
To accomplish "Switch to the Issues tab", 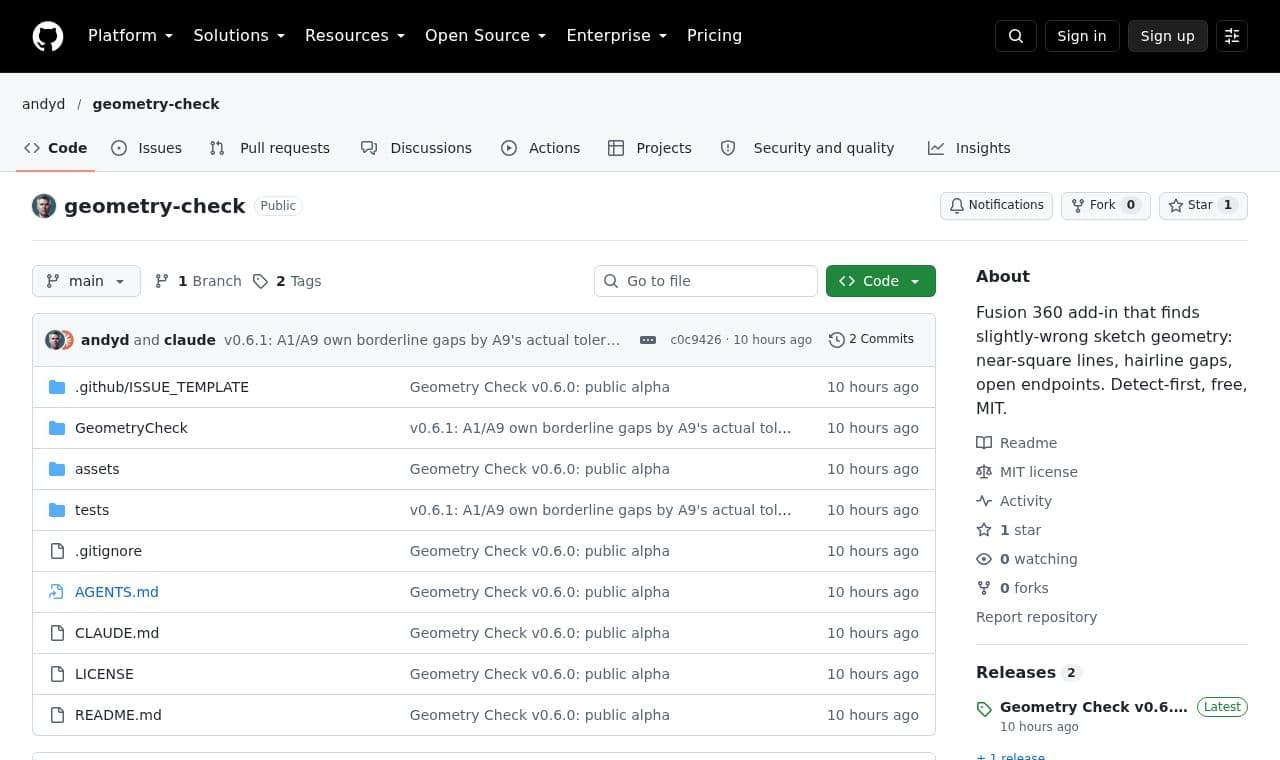I will (x=147, y=148).
